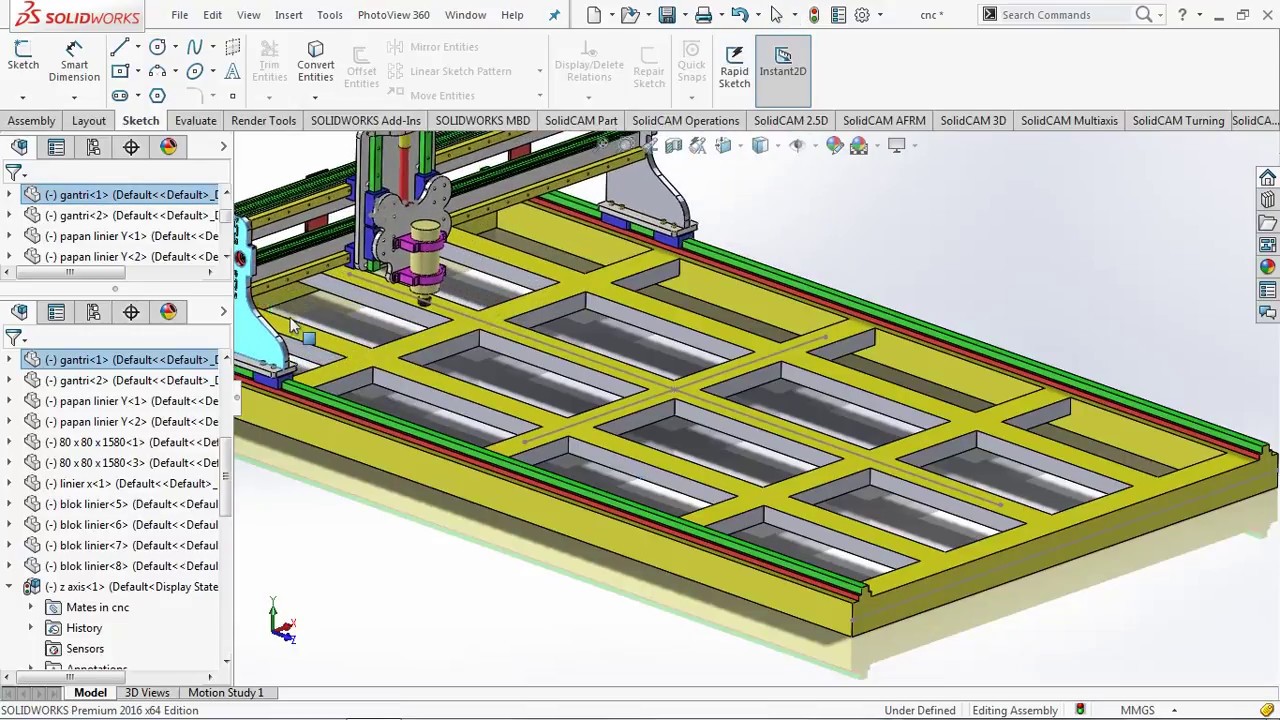Open the Insert menu
The image size is (1280, 720).
tap(288, 15)
